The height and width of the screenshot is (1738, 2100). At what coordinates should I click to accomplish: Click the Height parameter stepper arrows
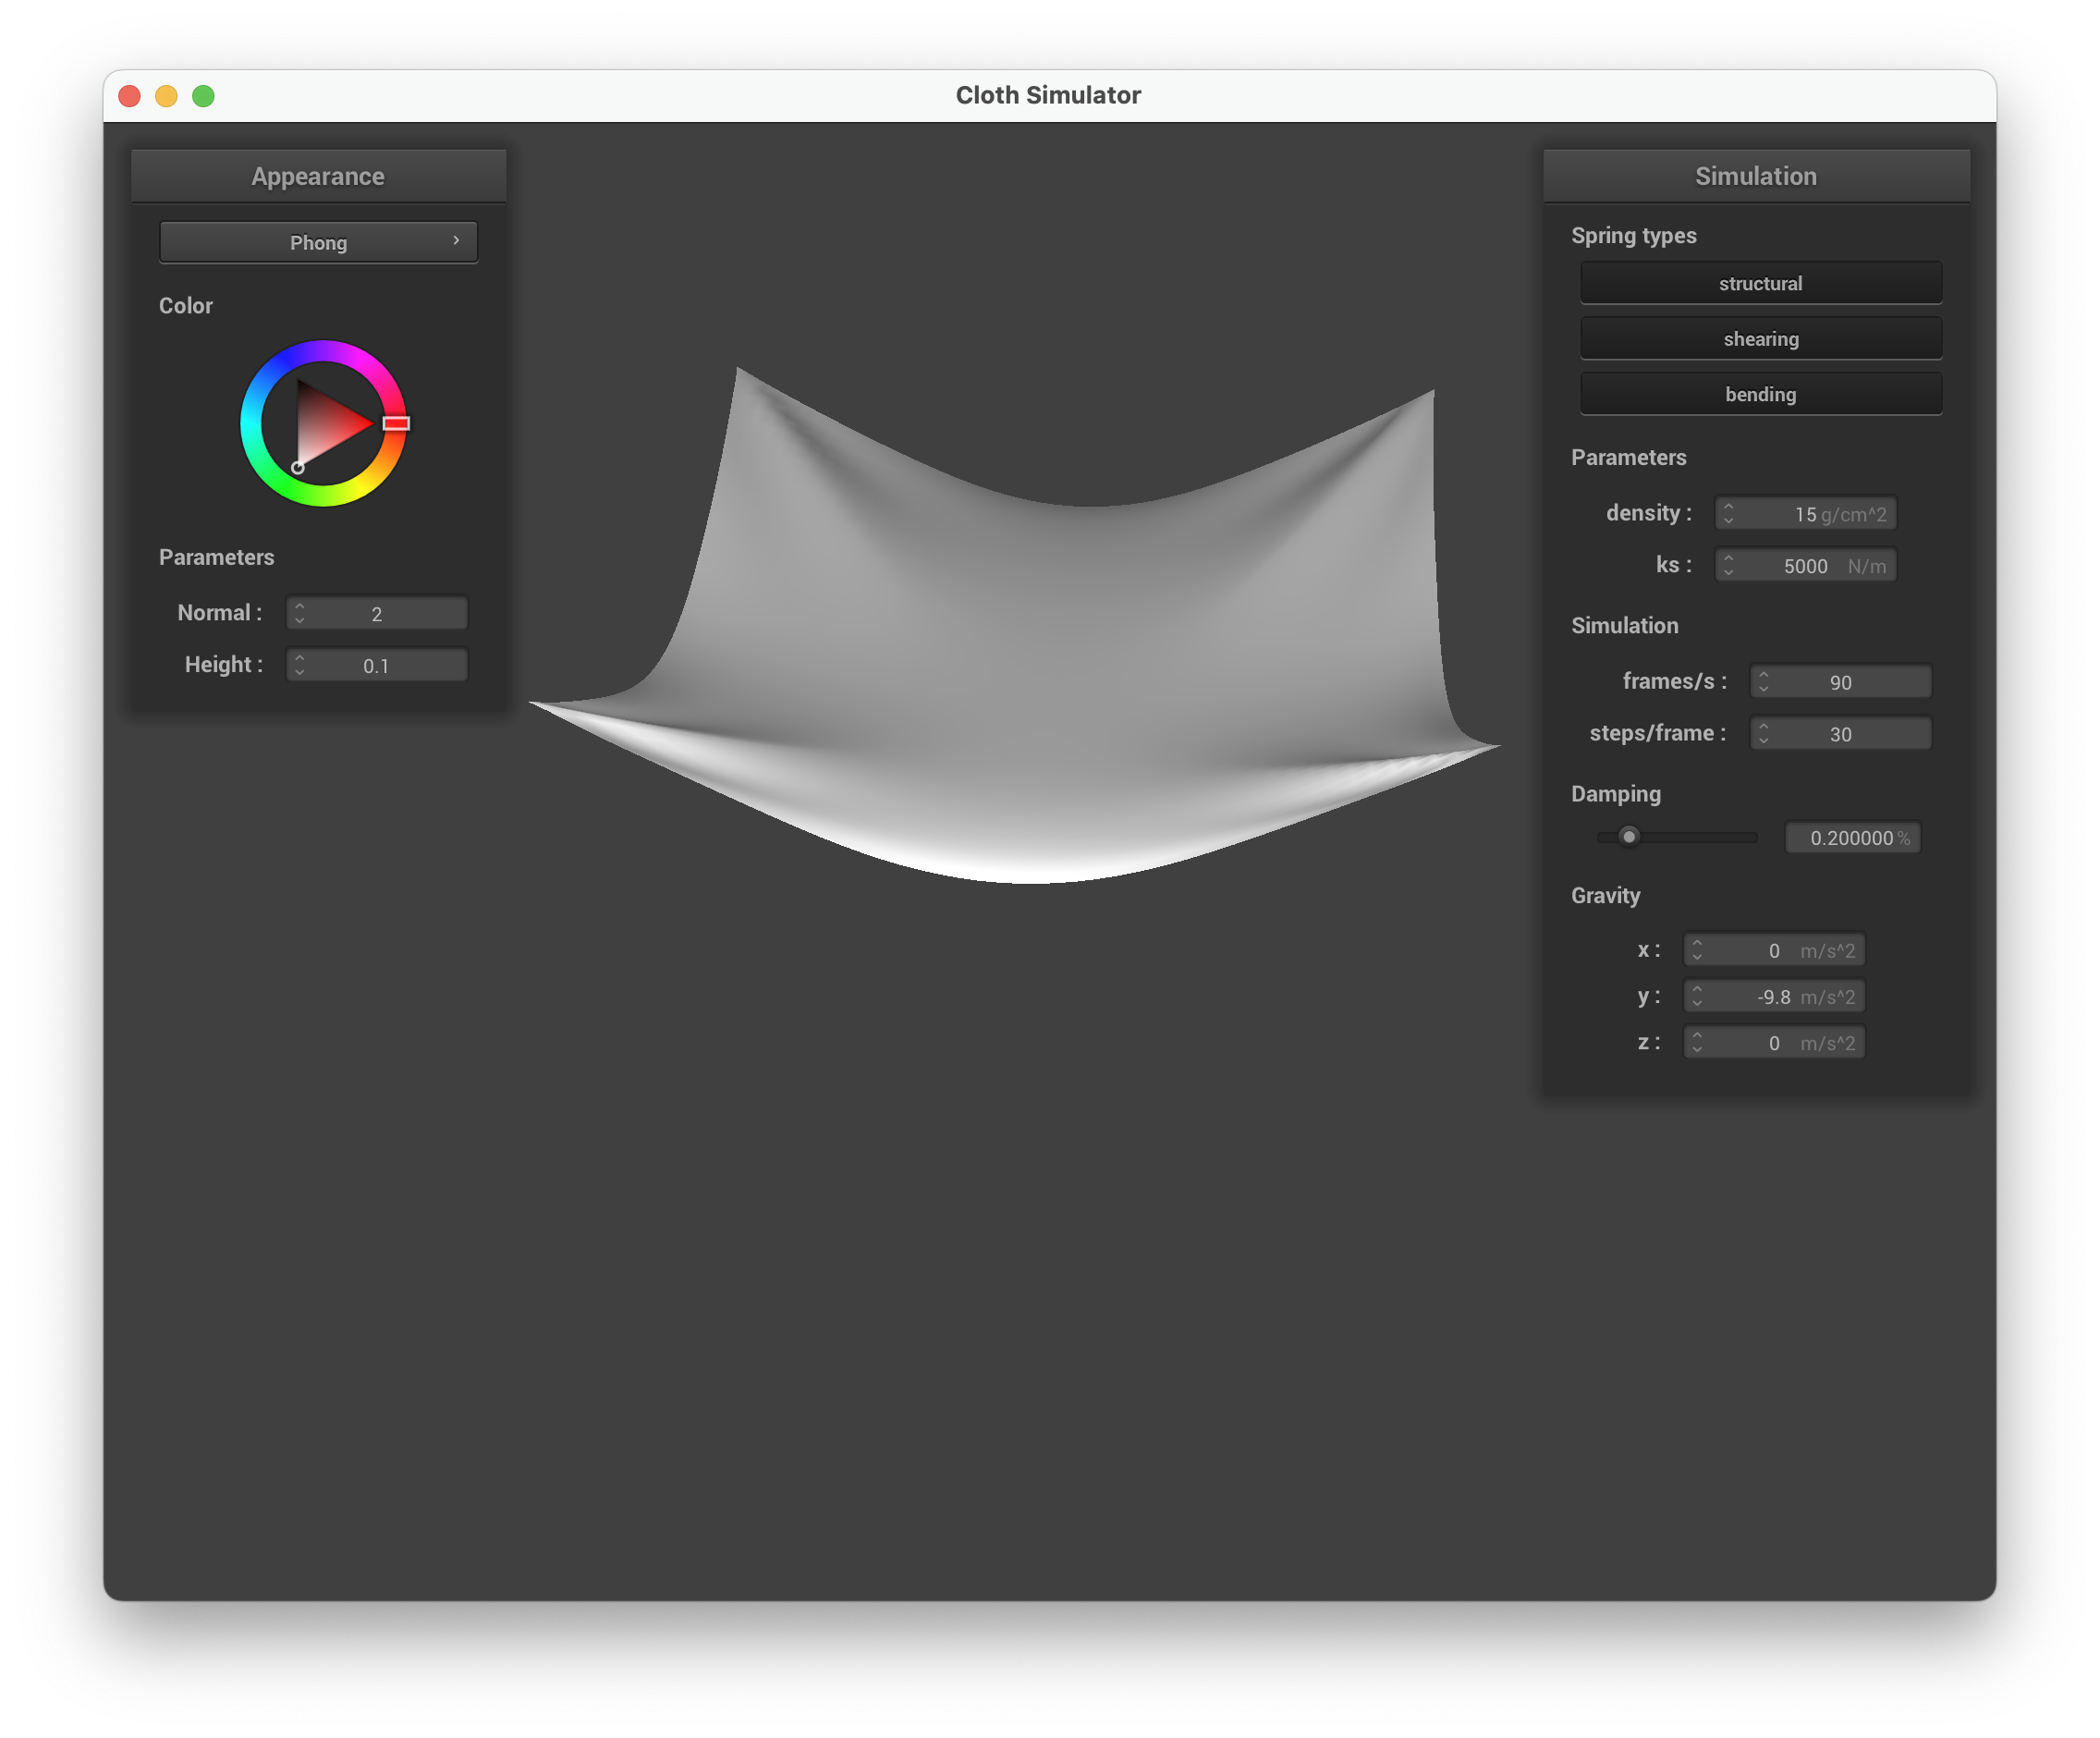click(299, 665)
